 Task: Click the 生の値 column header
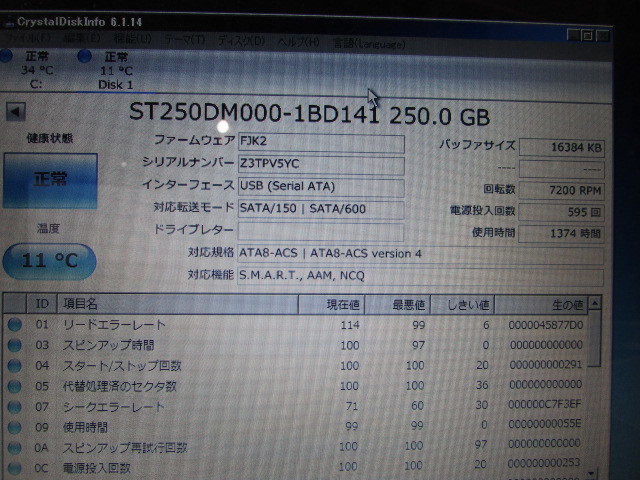click(541, 305)
